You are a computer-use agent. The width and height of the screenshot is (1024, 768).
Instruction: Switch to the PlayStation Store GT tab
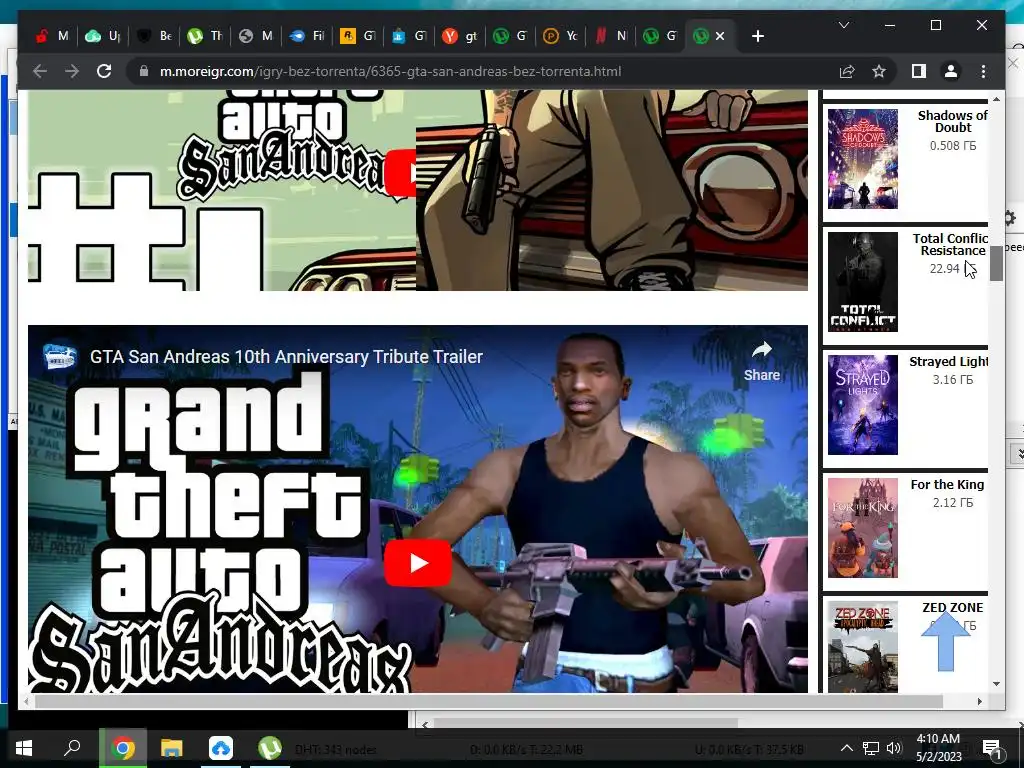[x=408, y=36]
